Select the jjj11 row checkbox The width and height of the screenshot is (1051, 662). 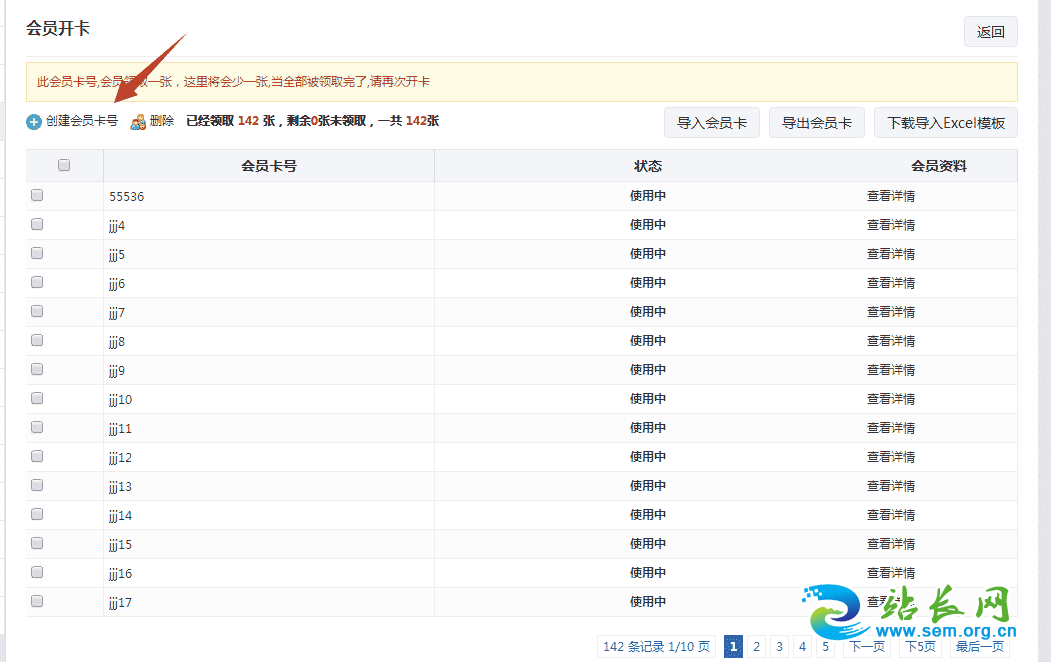[37, 427]
